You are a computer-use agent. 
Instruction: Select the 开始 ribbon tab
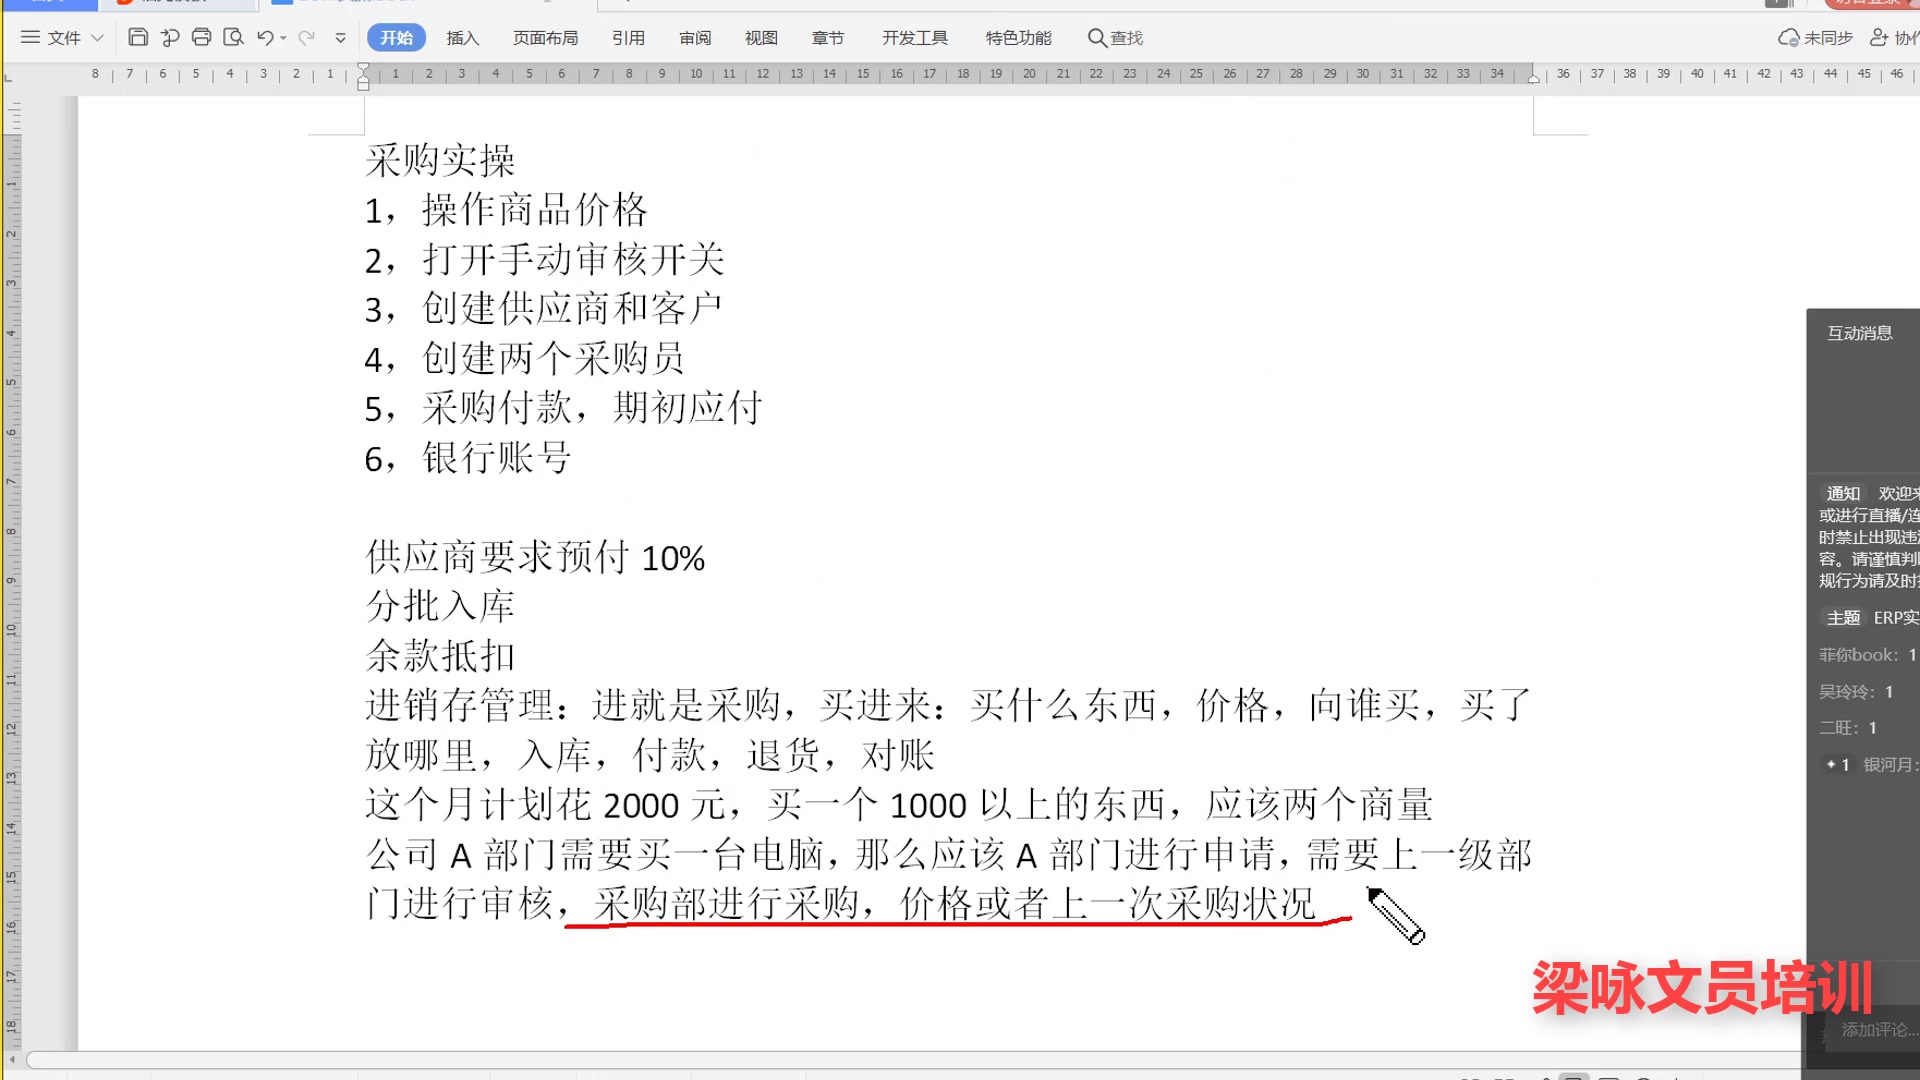(x=396, y=38)
